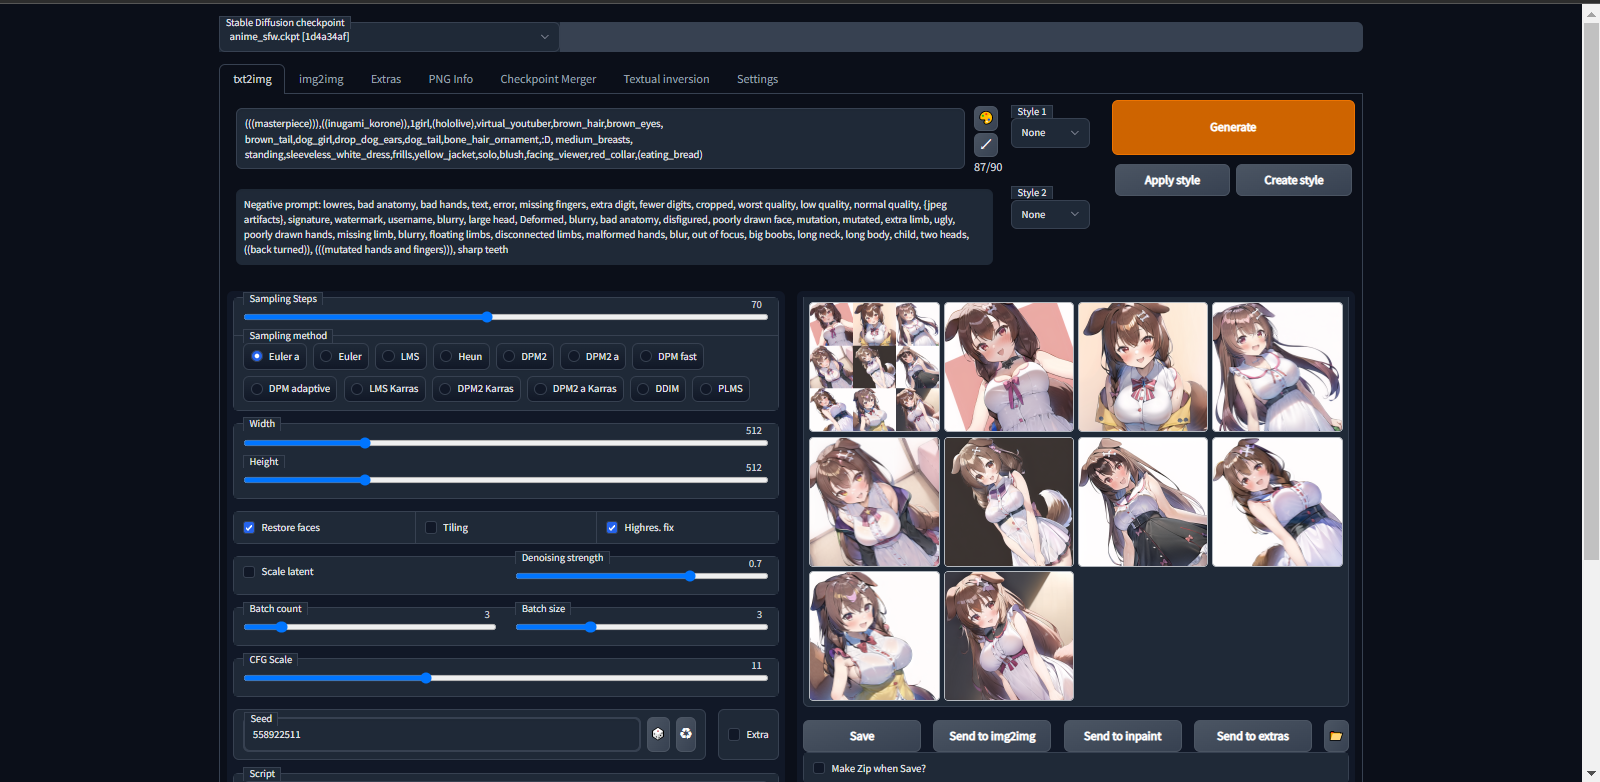Viewport: 1600px width, 782px height.
Task: Click Send to inpaint button
Action: [1123, 736]
